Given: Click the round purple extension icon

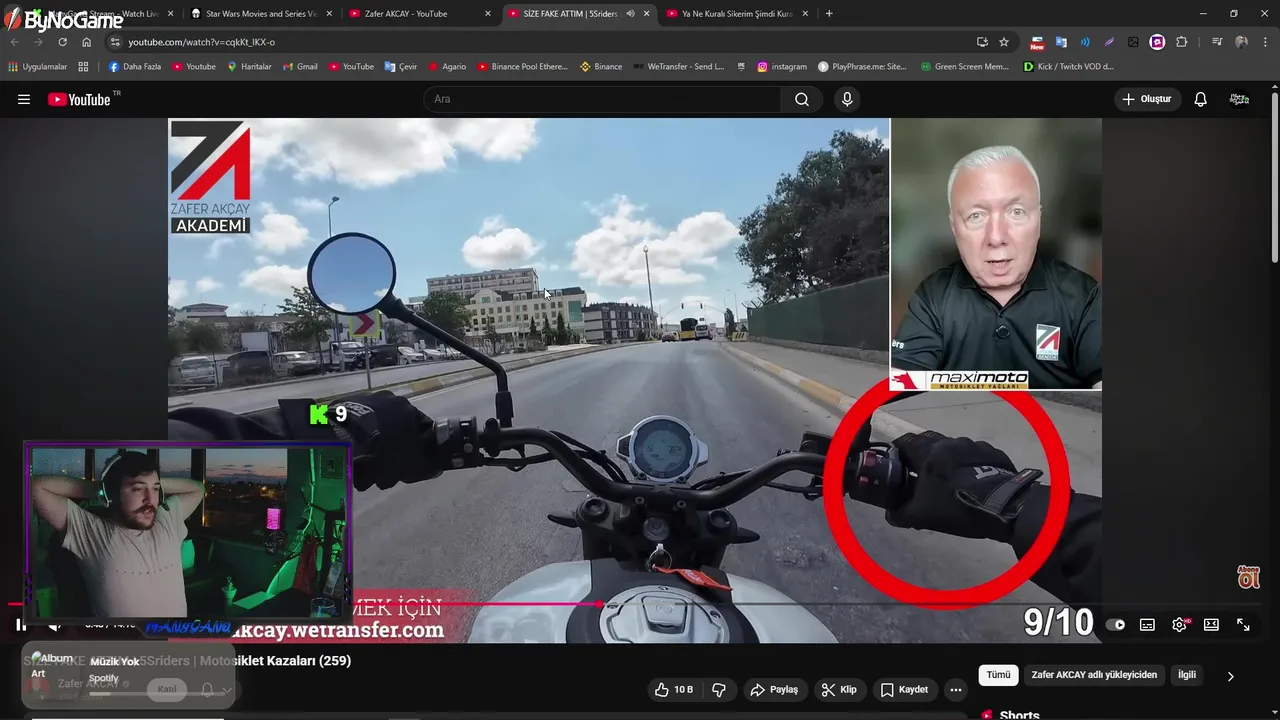Looking at the screenshot, I should click(x=1157, y=42).
